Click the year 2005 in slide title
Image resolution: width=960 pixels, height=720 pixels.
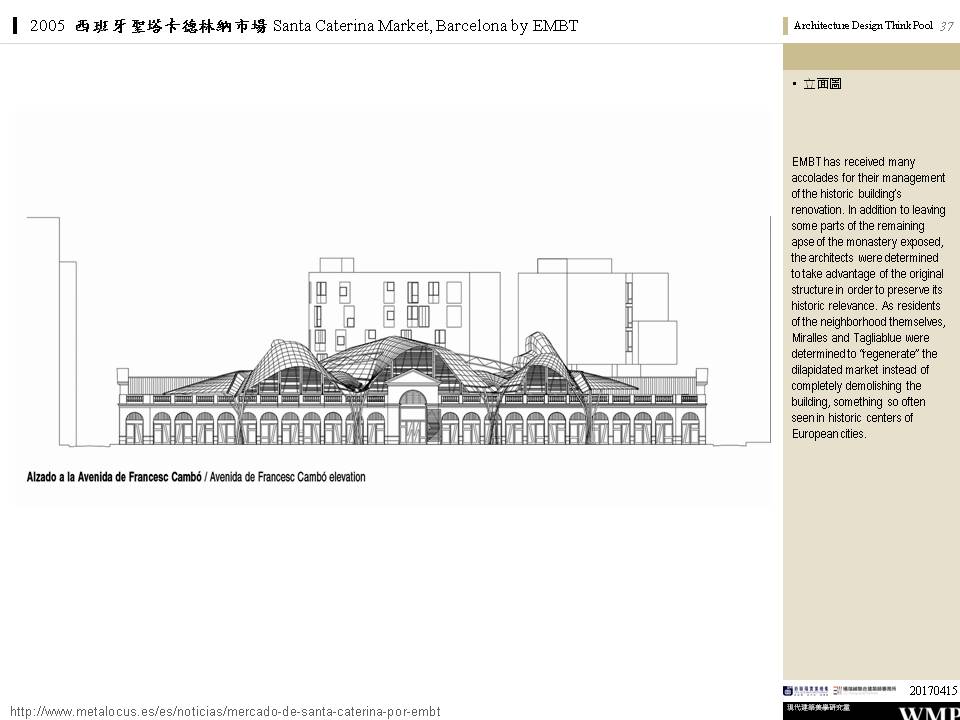coord(48,26)
